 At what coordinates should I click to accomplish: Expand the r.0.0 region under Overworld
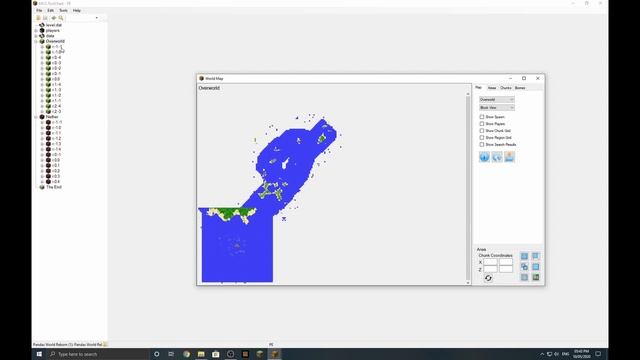[42, 79]
